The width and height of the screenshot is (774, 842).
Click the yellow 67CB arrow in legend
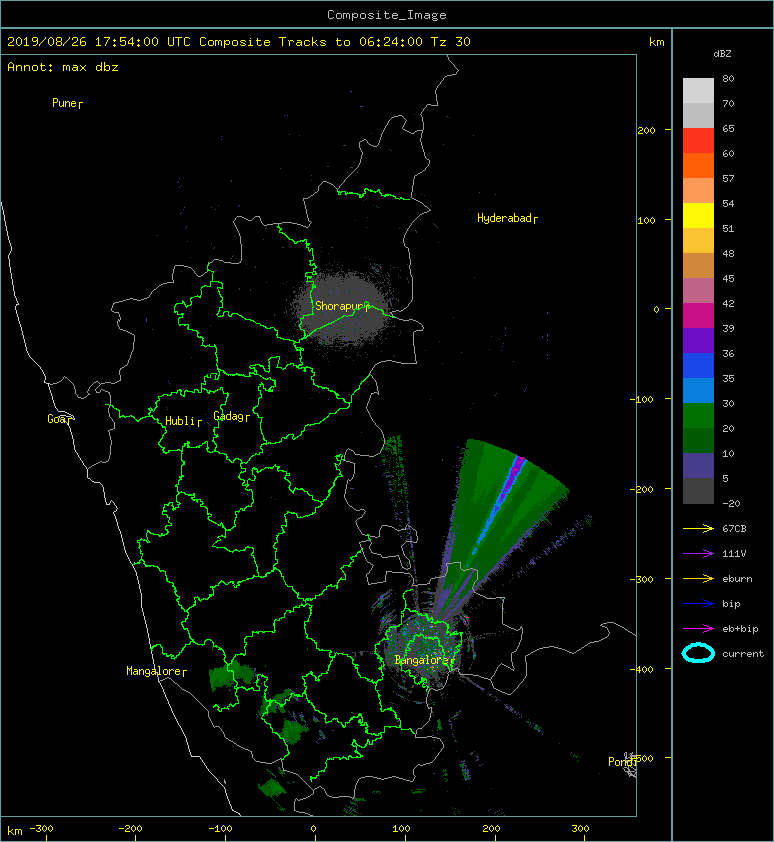pyautogui.click(x=698, y=528)
